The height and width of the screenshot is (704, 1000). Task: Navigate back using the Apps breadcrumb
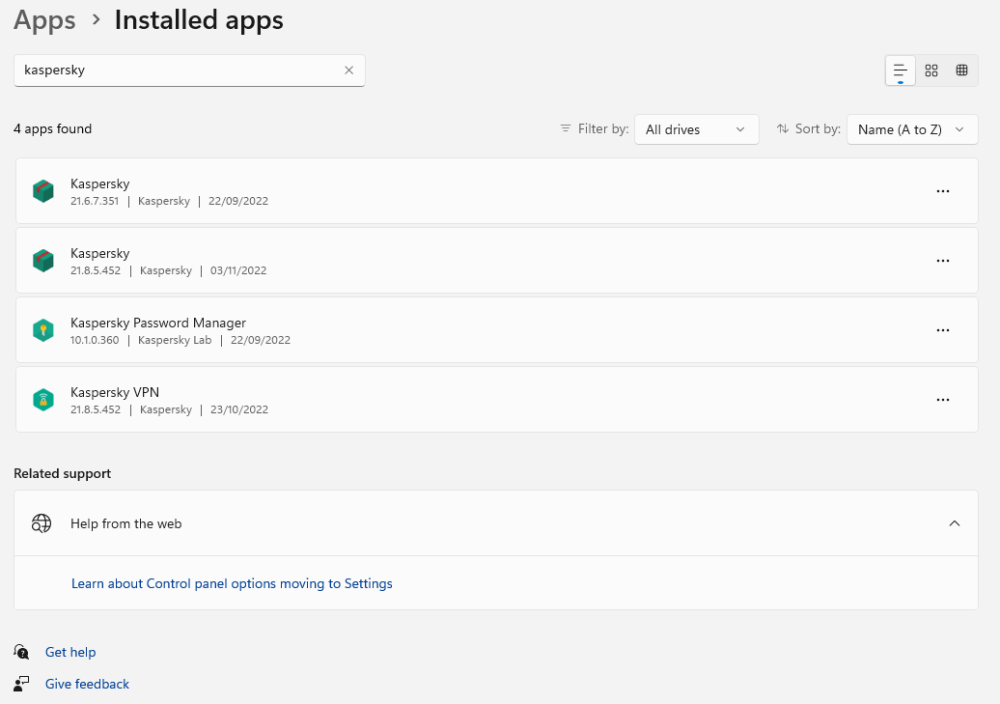pyautogui.click(x=44, y=20)
